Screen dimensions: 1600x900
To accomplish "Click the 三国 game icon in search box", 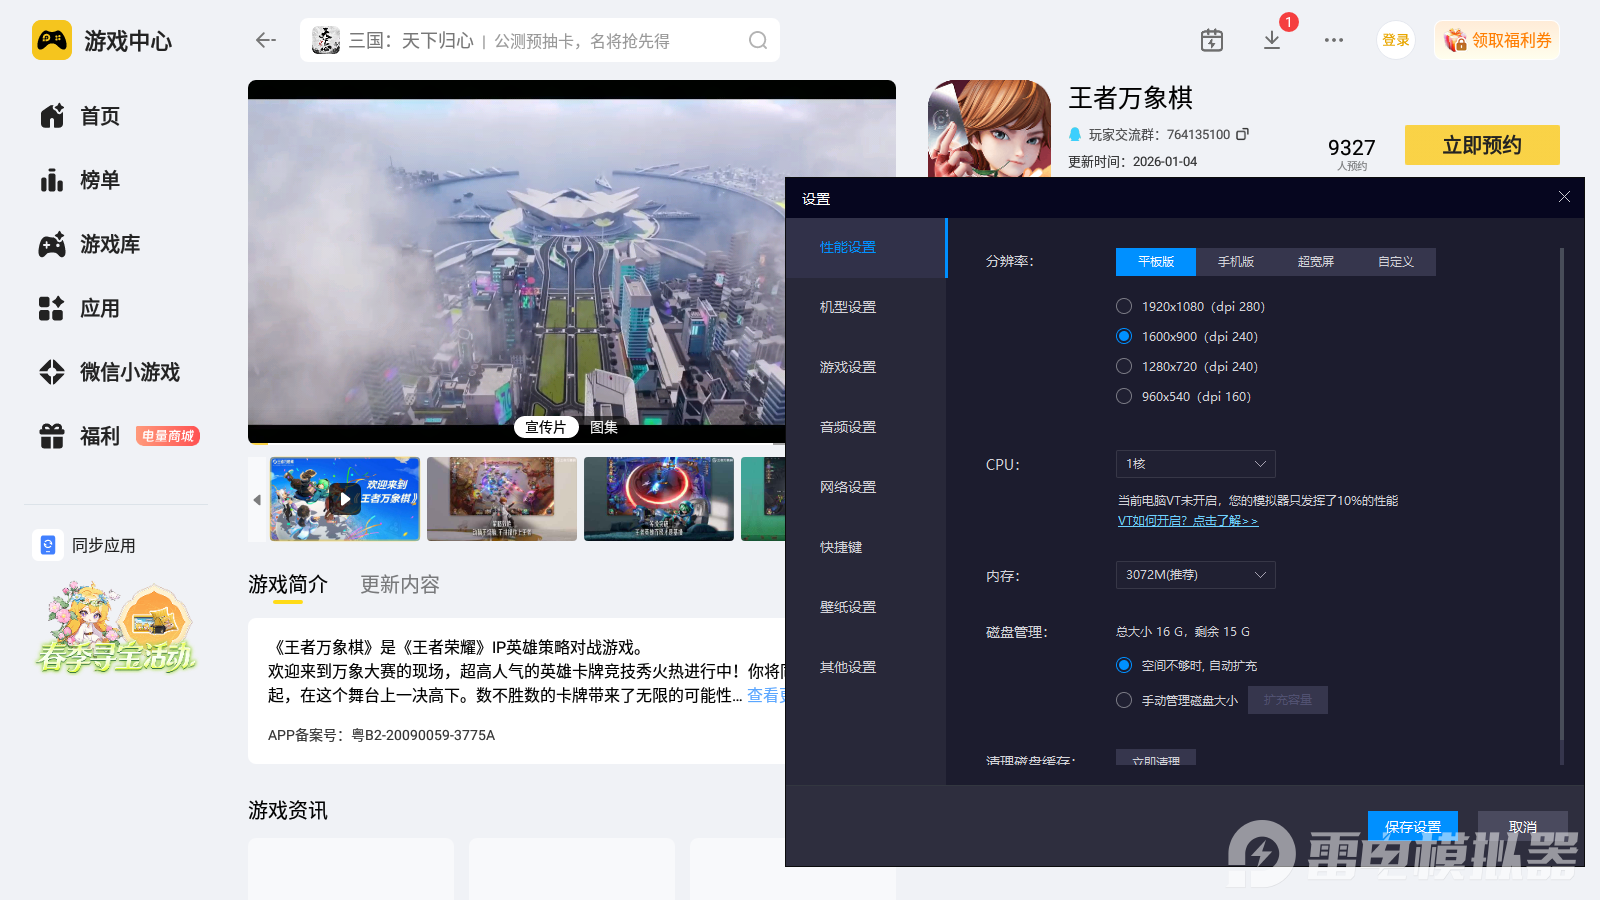I will pyautogui.click(x=326, y=40).
